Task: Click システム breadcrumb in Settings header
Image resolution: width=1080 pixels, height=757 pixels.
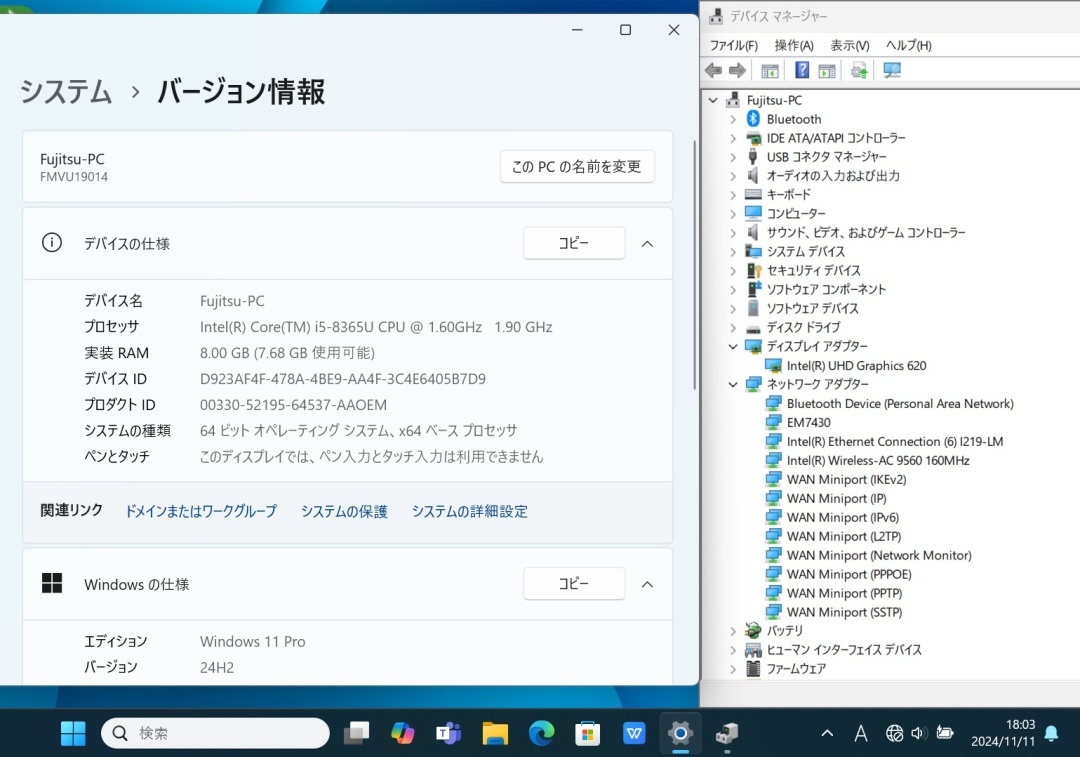Action: [x=66, y=92]
